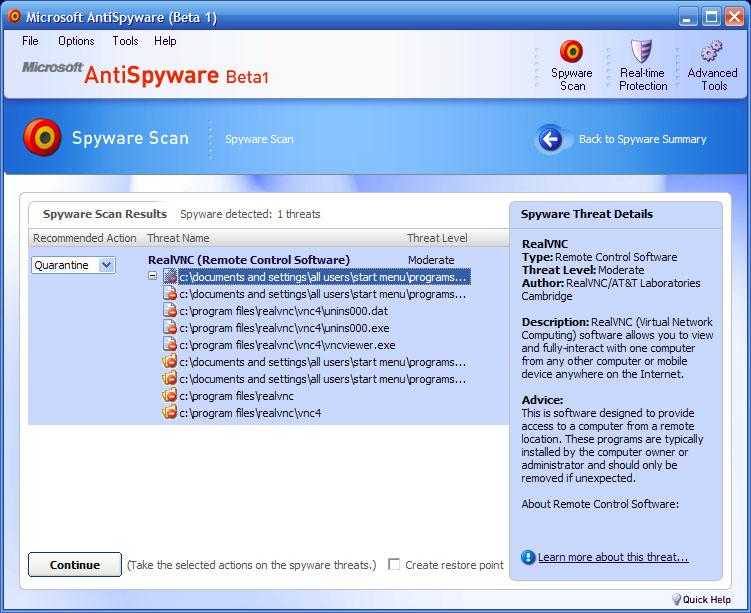The image size is (751, 613).
Task: Click the Quick Help lightbulb icon
Action: (x=676, y=599)
